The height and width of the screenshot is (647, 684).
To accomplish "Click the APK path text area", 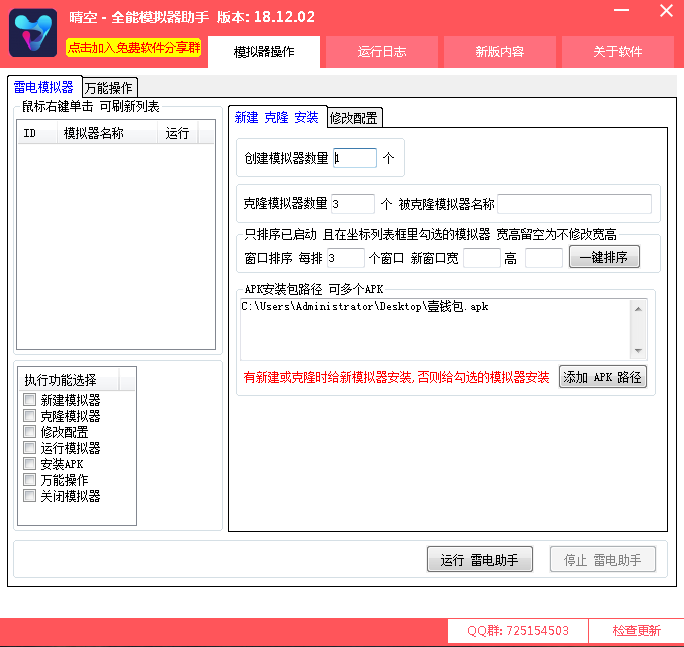I will tap(435, 329).
